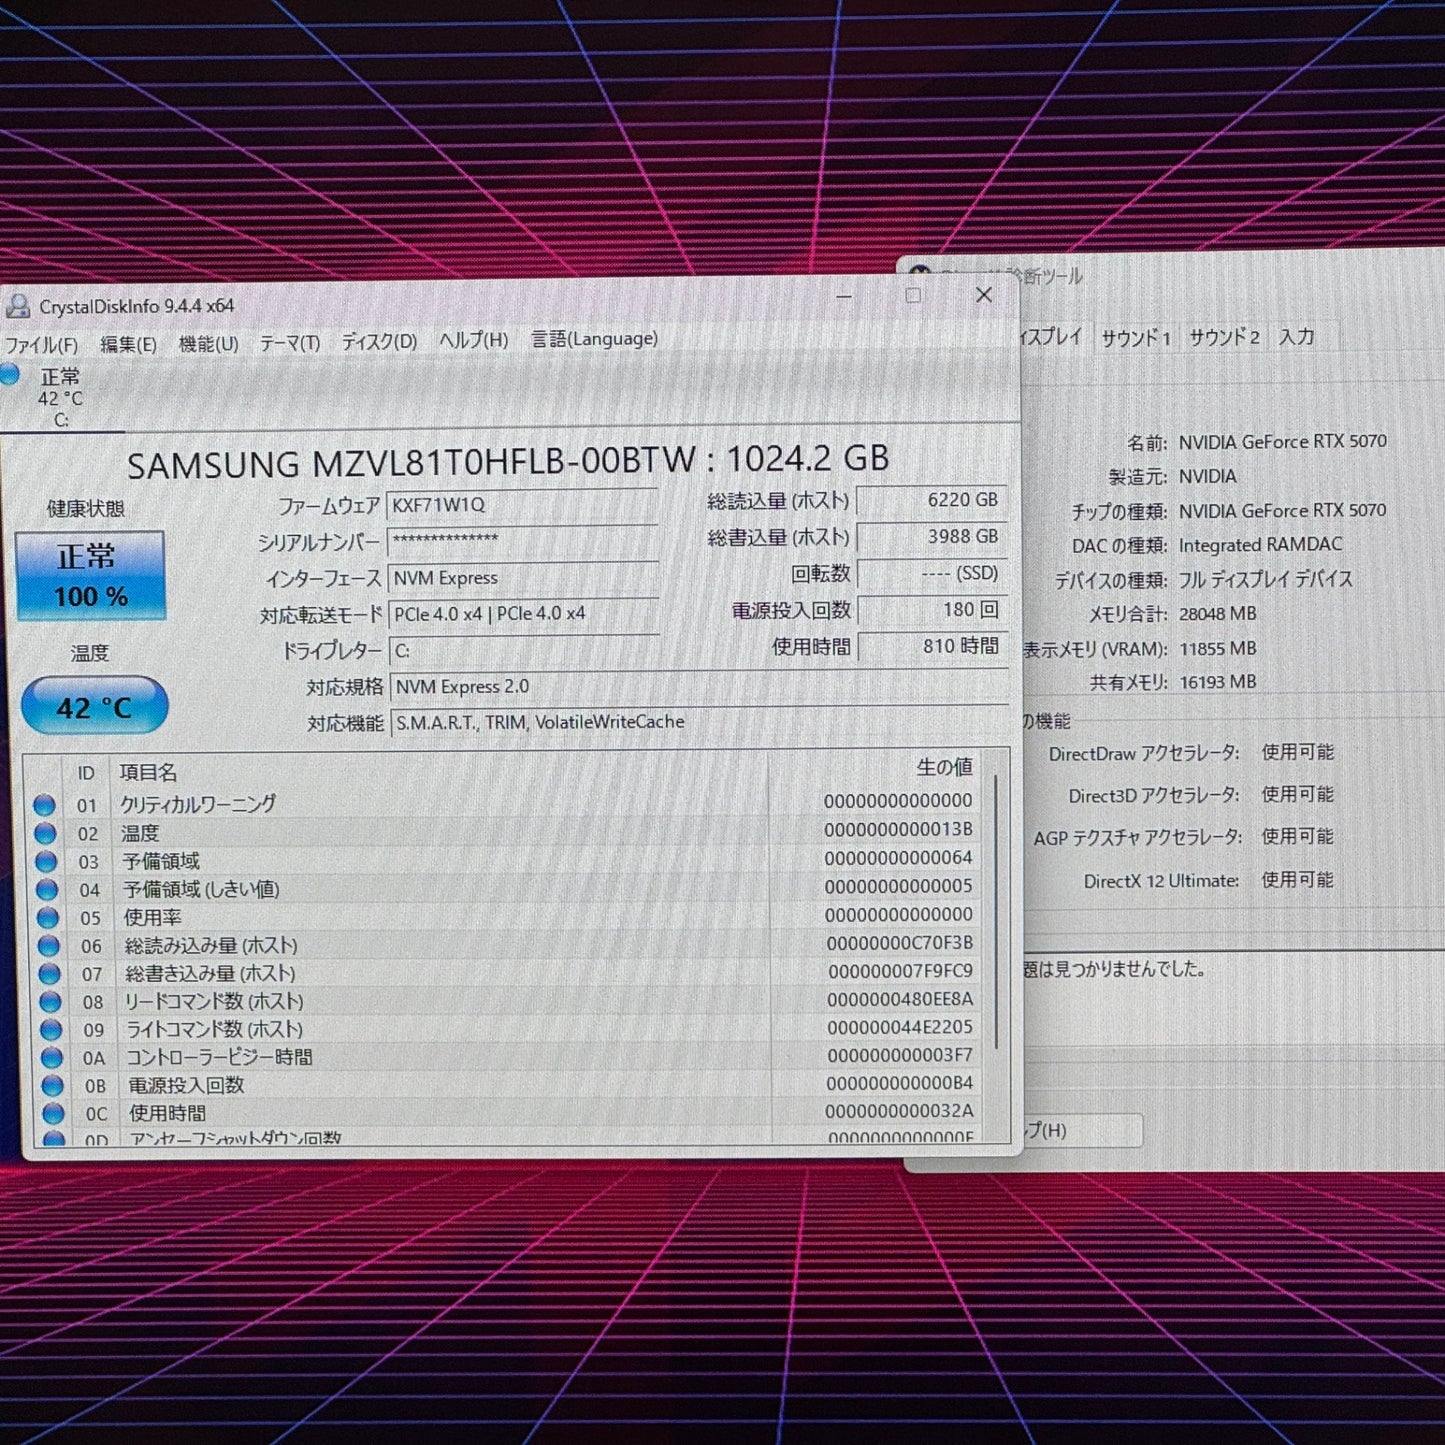Click raw value 000000007F9FC9
1445x1445 pixels.
click(x=900, y=970)
